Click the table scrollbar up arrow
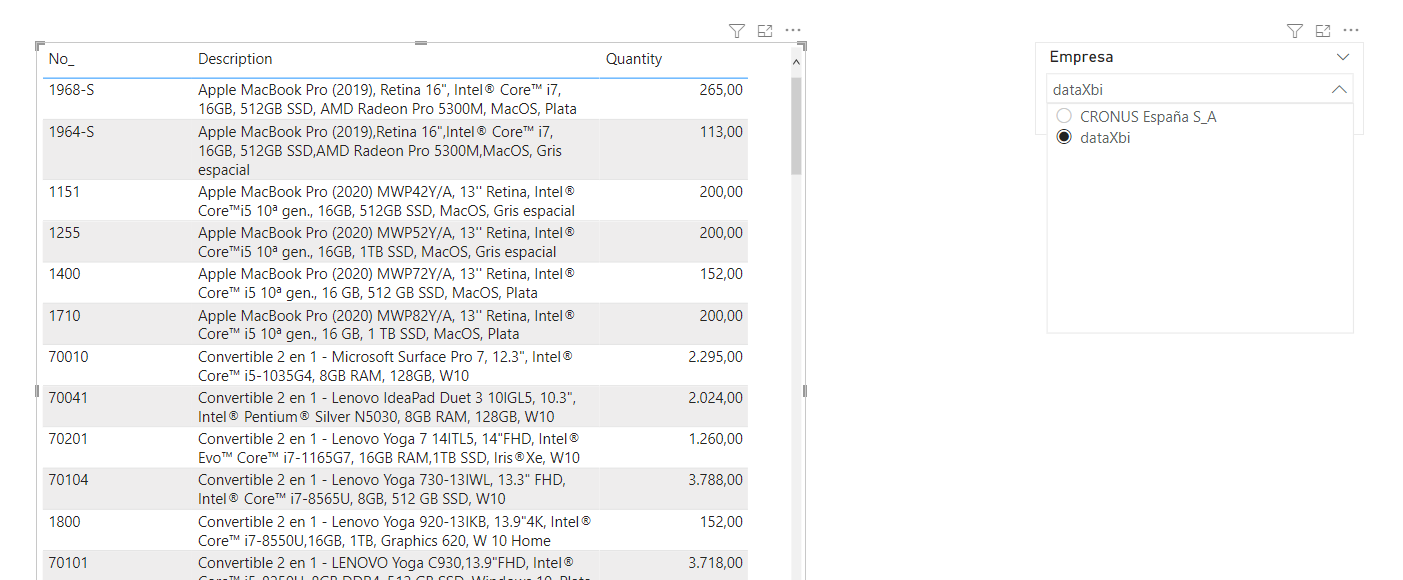This screenshot has height=580, width=1403. pyautogui.click(x=796, y=63)
